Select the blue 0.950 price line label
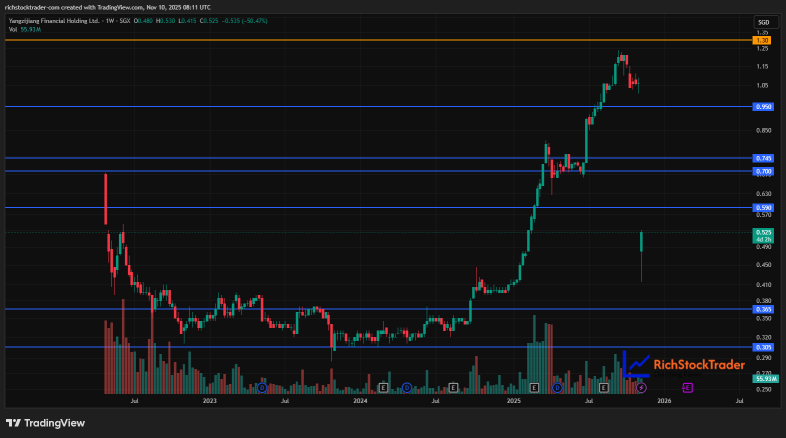The image size is (786, 438). (x=763, y=107)
